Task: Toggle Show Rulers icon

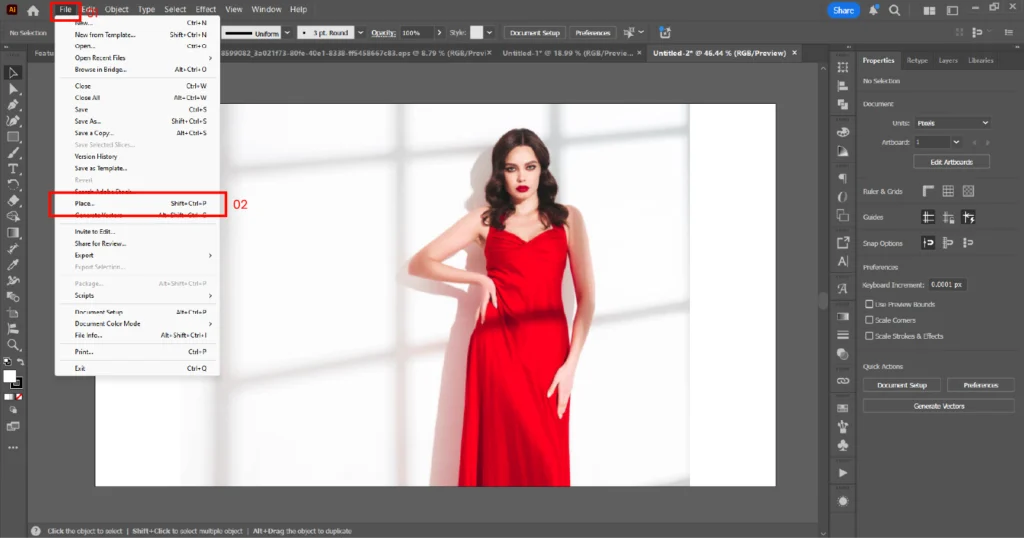Action: (x=928, y=191)
